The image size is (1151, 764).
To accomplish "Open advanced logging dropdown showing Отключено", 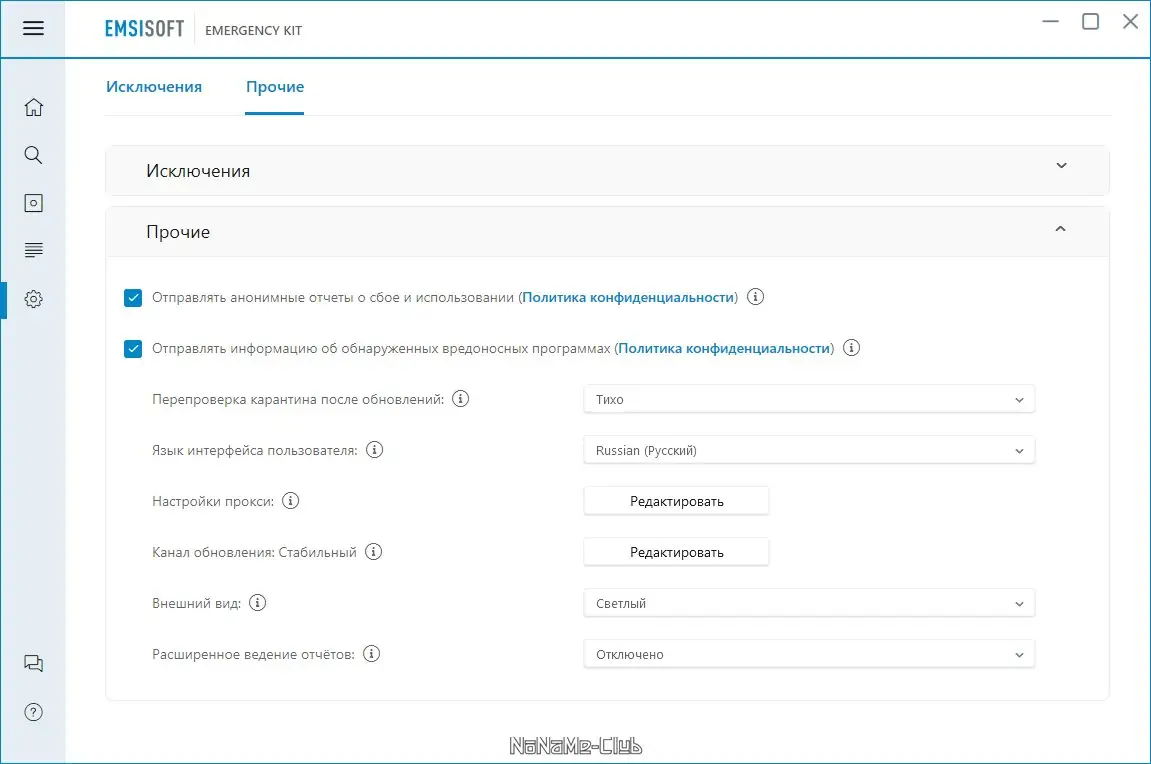I will pos(809,655).
